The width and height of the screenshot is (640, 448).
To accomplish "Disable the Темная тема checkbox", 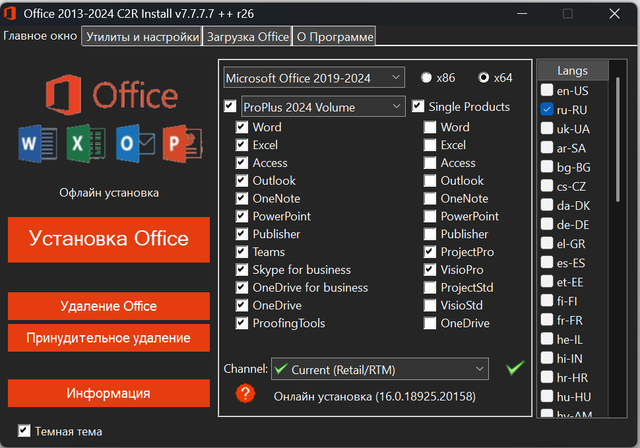I will (x=24, y=430).
